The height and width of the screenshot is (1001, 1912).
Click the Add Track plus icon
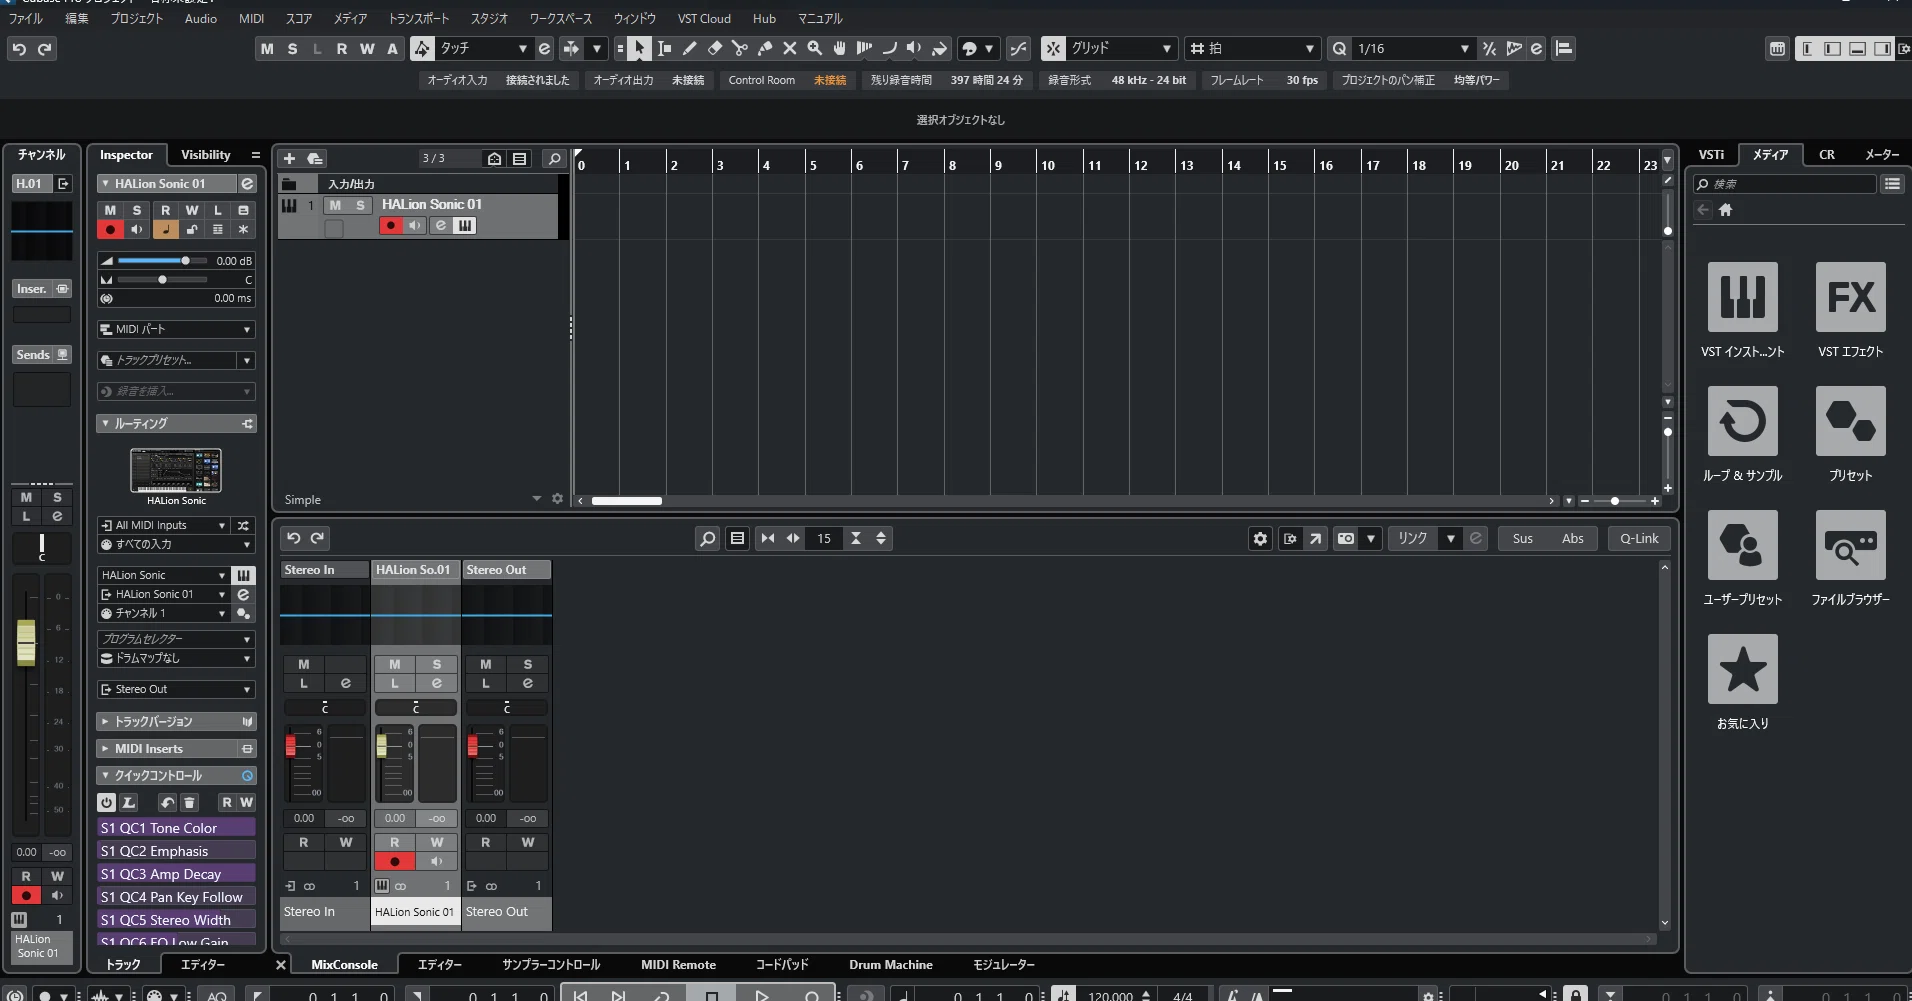tap(289, 158)
